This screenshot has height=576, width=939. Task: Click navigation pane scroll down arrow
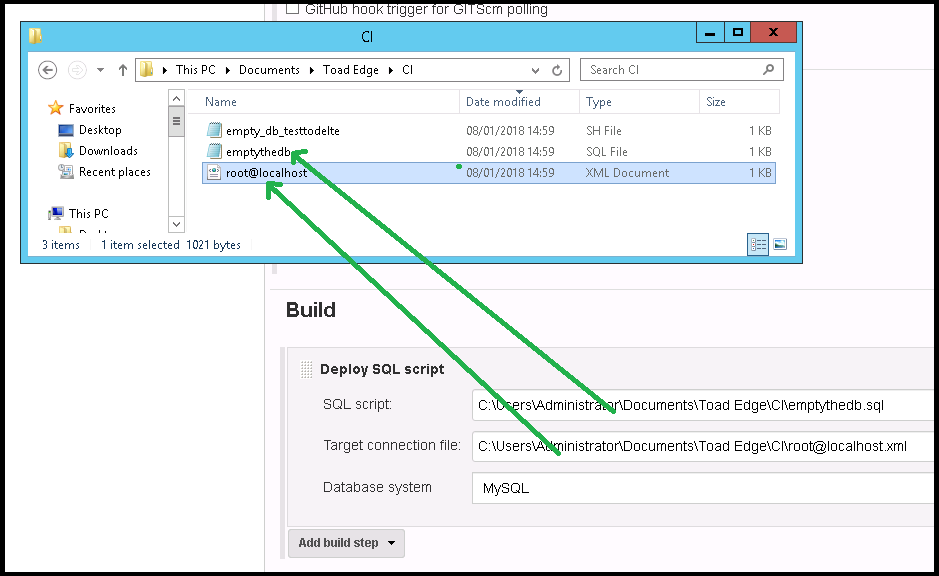tap(176, 225)
